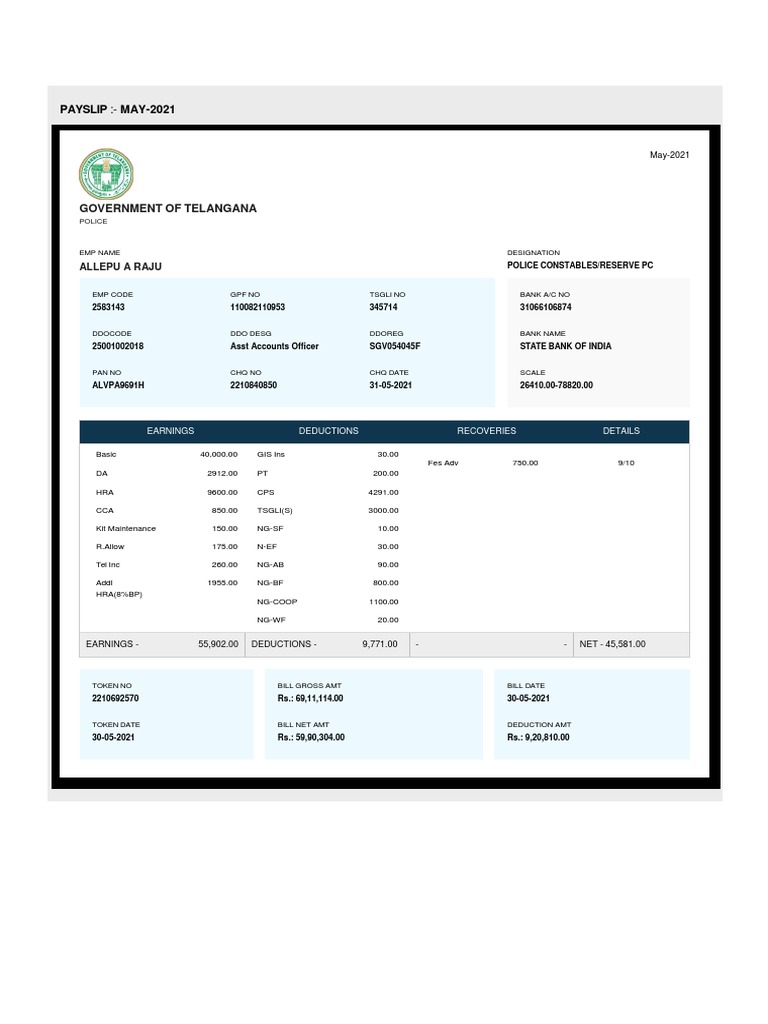Select DDOREG value SGV054045F
The height and width of the screenshot is (1024, 768).
pyautogui.click(x=394, y=346)
